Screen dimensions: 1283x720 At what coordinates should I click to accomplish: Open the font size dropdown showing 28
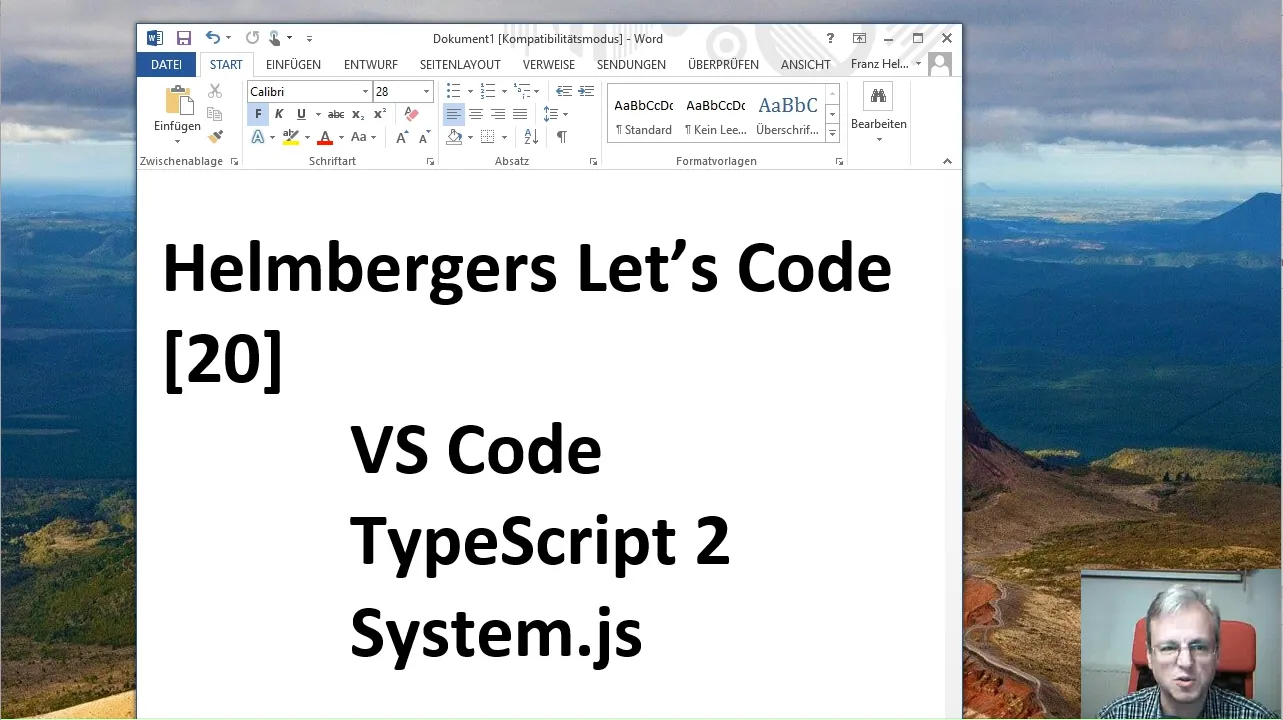[x=426, y=91]
